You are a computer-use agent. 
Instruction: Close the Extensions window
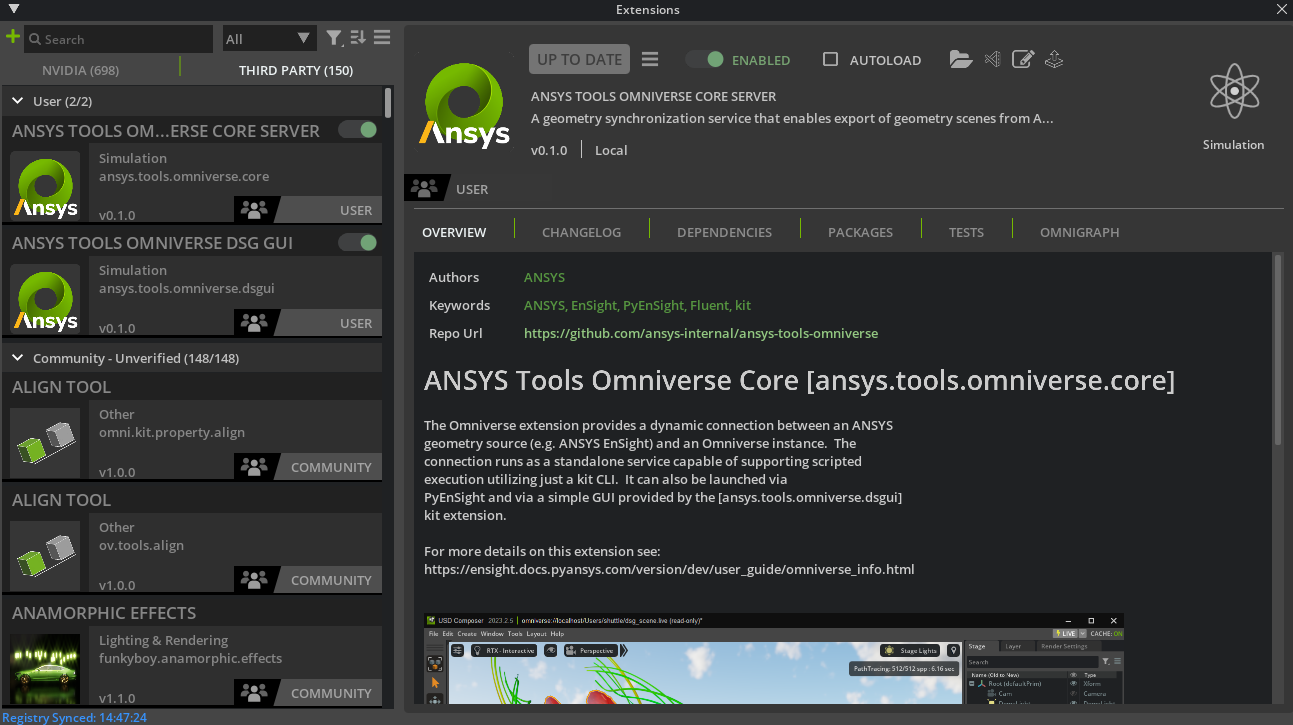tap(1282, 9)
